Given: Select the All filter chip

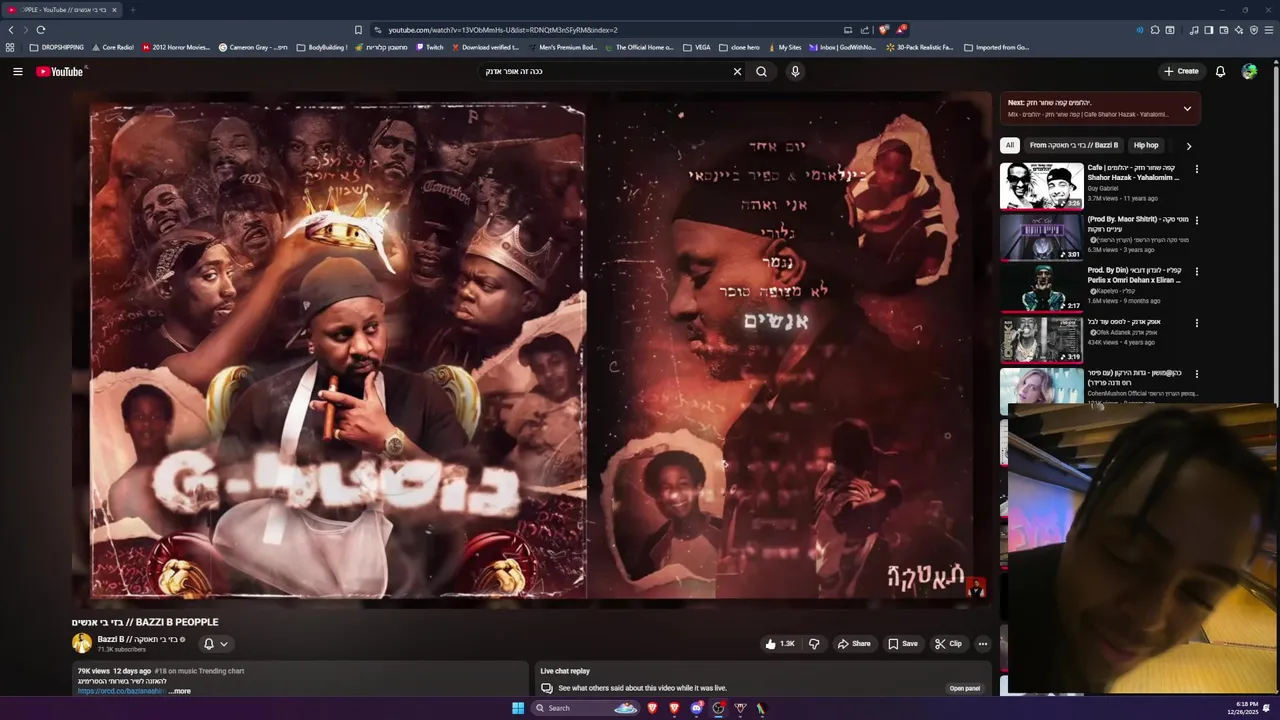Looking at the screenshot, I should [1010, 145].
